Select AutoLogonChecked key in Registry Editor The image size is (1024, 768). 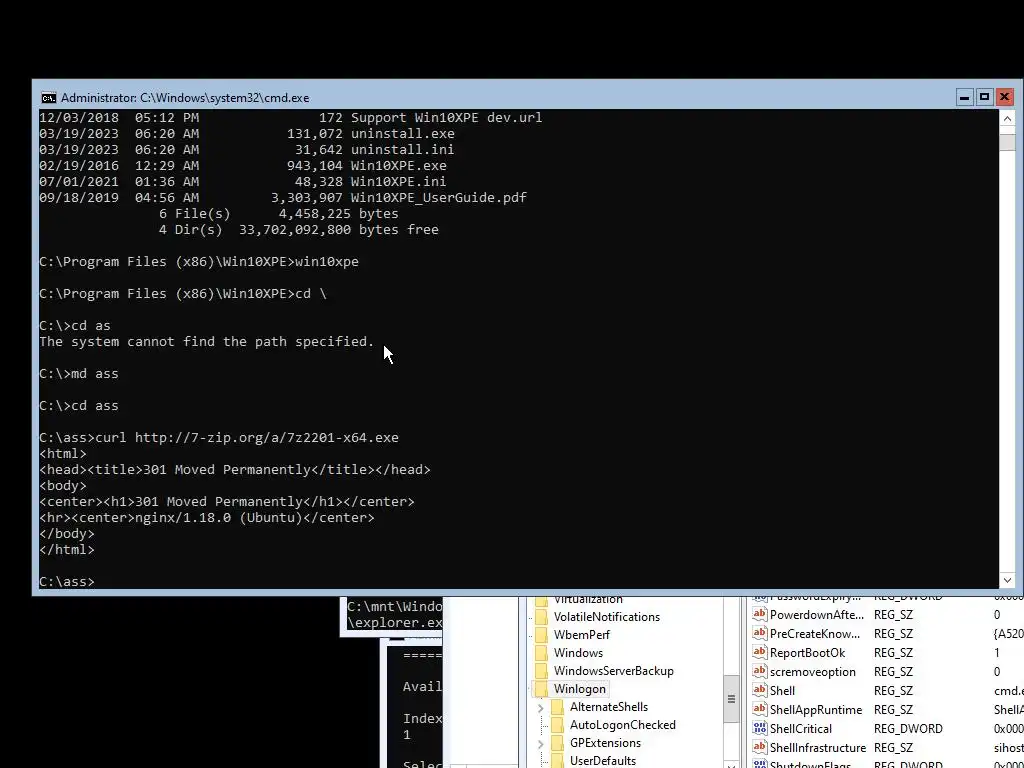click(x=622, y=725)
